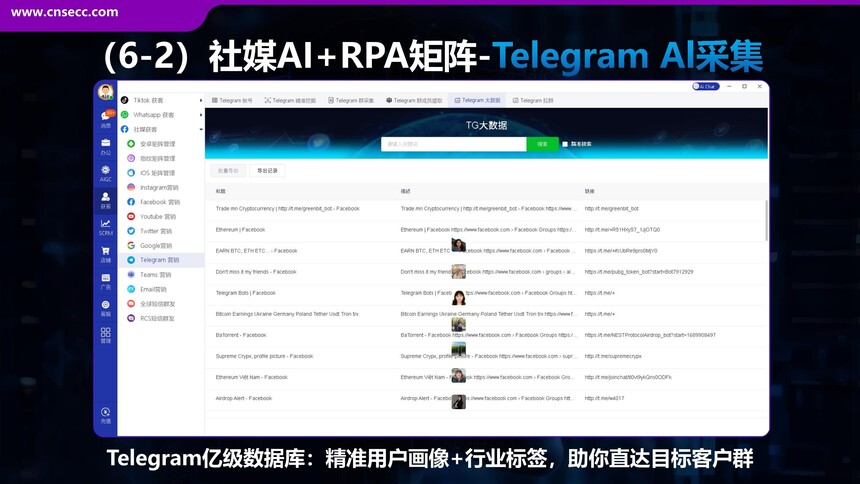Switch to the Telegram 拉群 tab
This screenshot has width=860, height=484.
point(533,100)
